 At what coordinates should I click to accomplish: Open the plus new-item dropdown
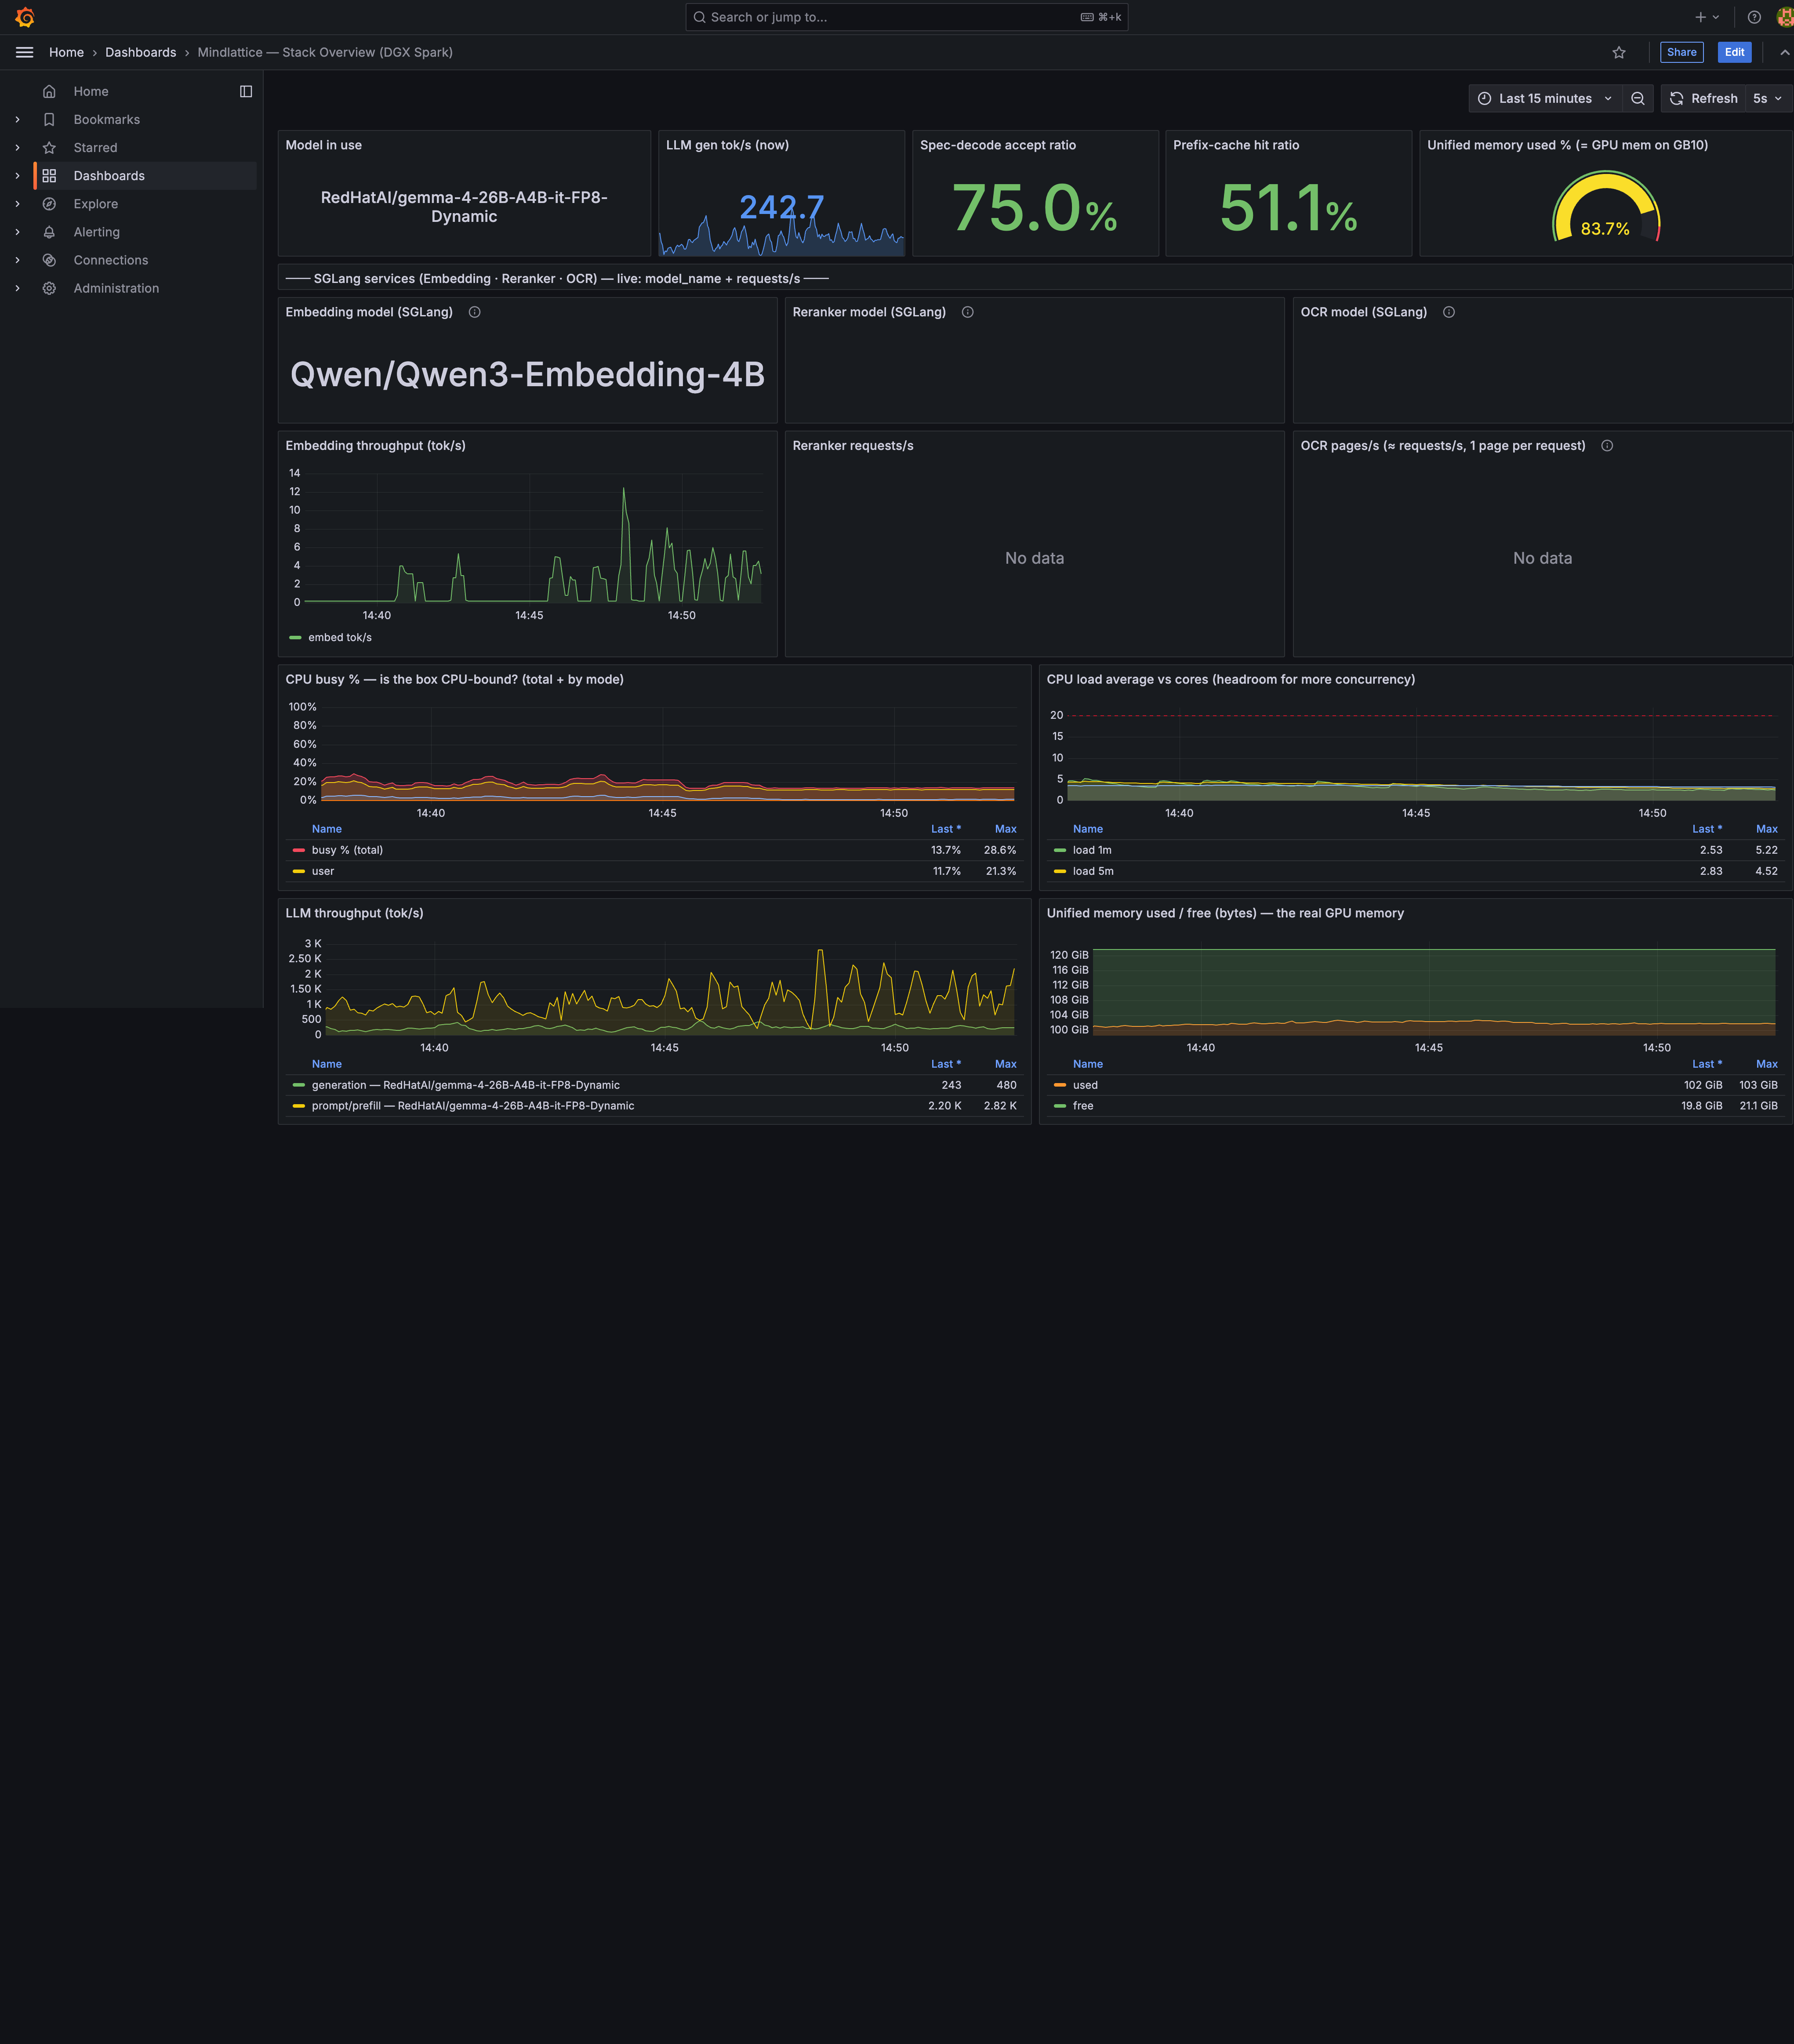click(1707, 17)
